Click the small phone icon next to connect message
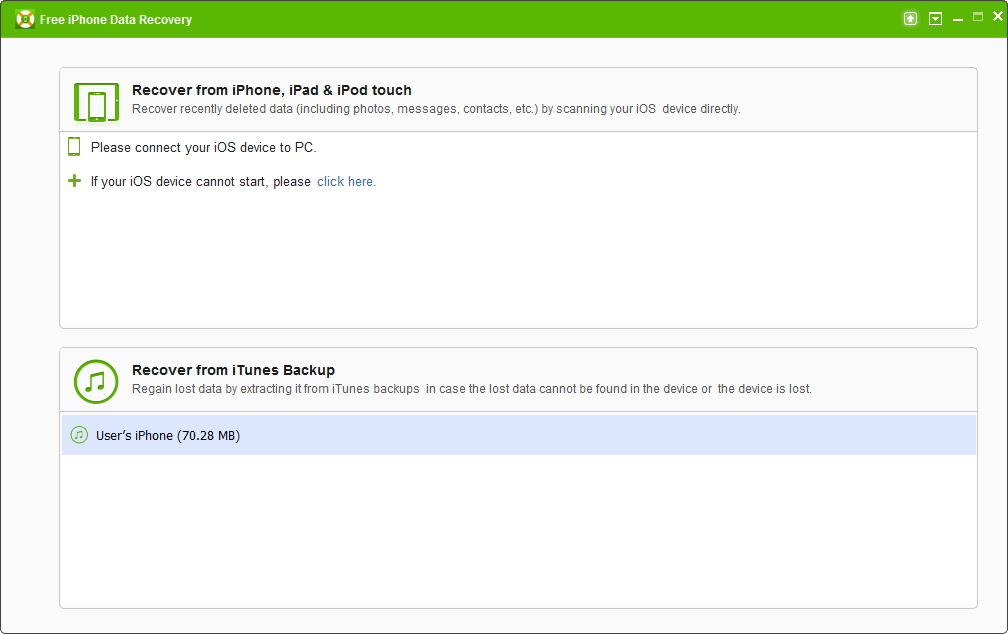The height and width of the screenshot is (634, 1008). coord(74,147)
